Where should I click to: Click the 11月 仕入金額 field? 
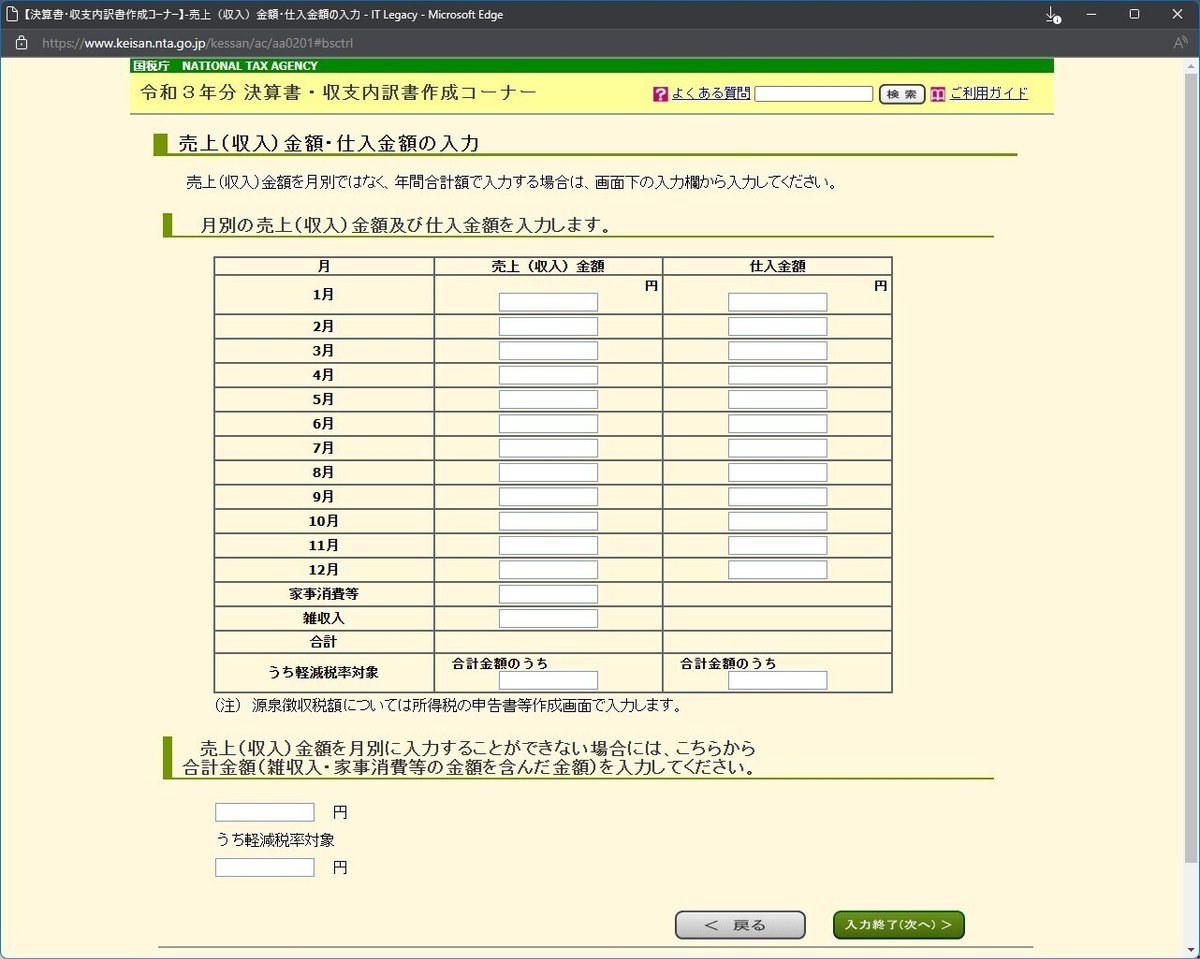(778, 545)
